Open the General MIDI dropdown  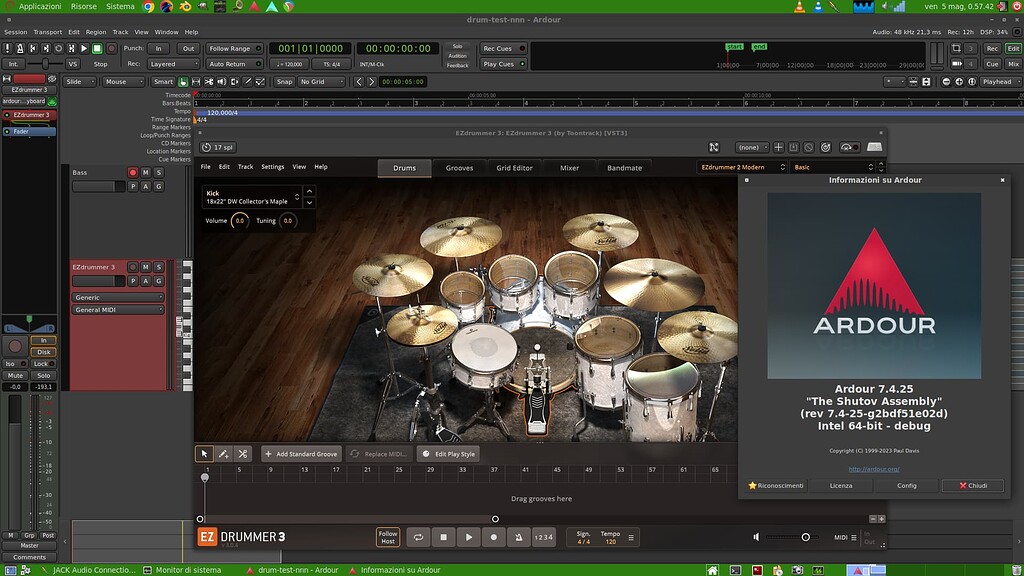118,310
